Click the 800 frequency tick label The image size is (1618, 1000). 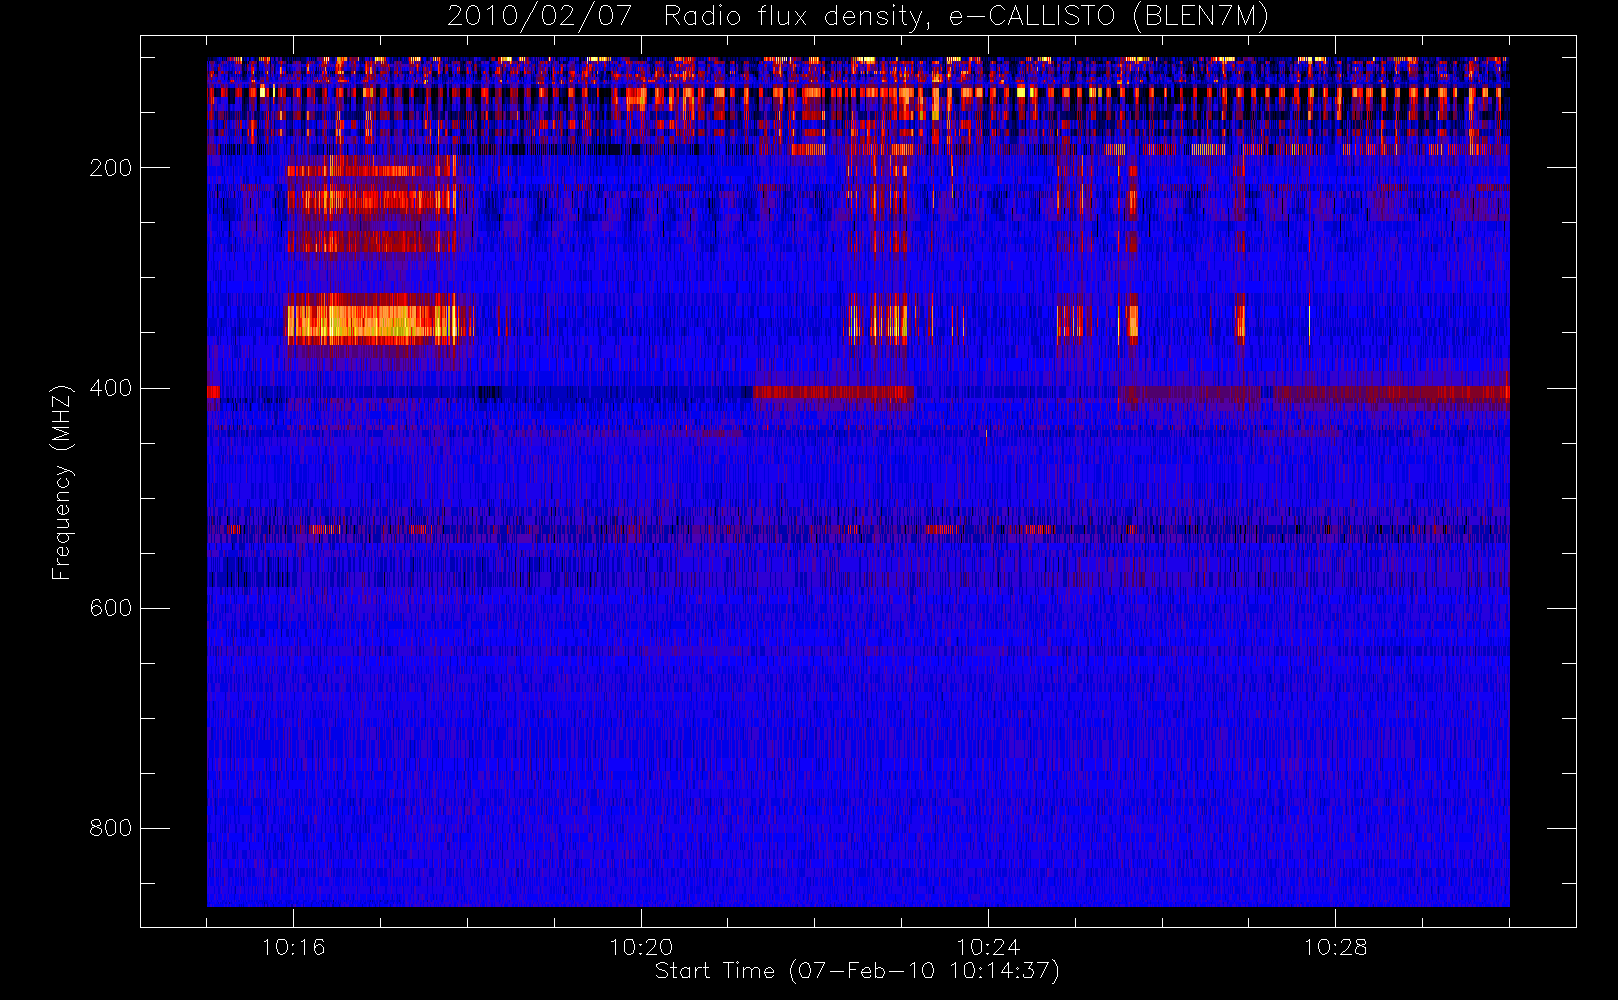(110, 828)
